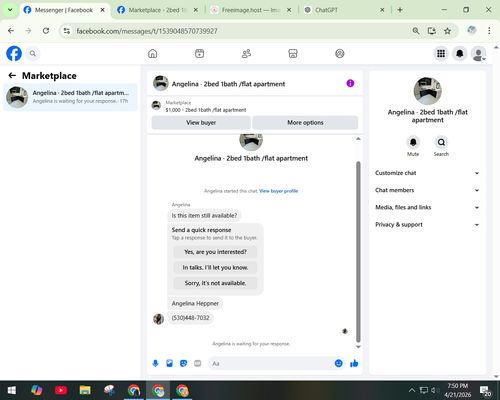
Task: Send quick reply 'Sorry, it's not available.'
Action: click(x=215, y=283)
